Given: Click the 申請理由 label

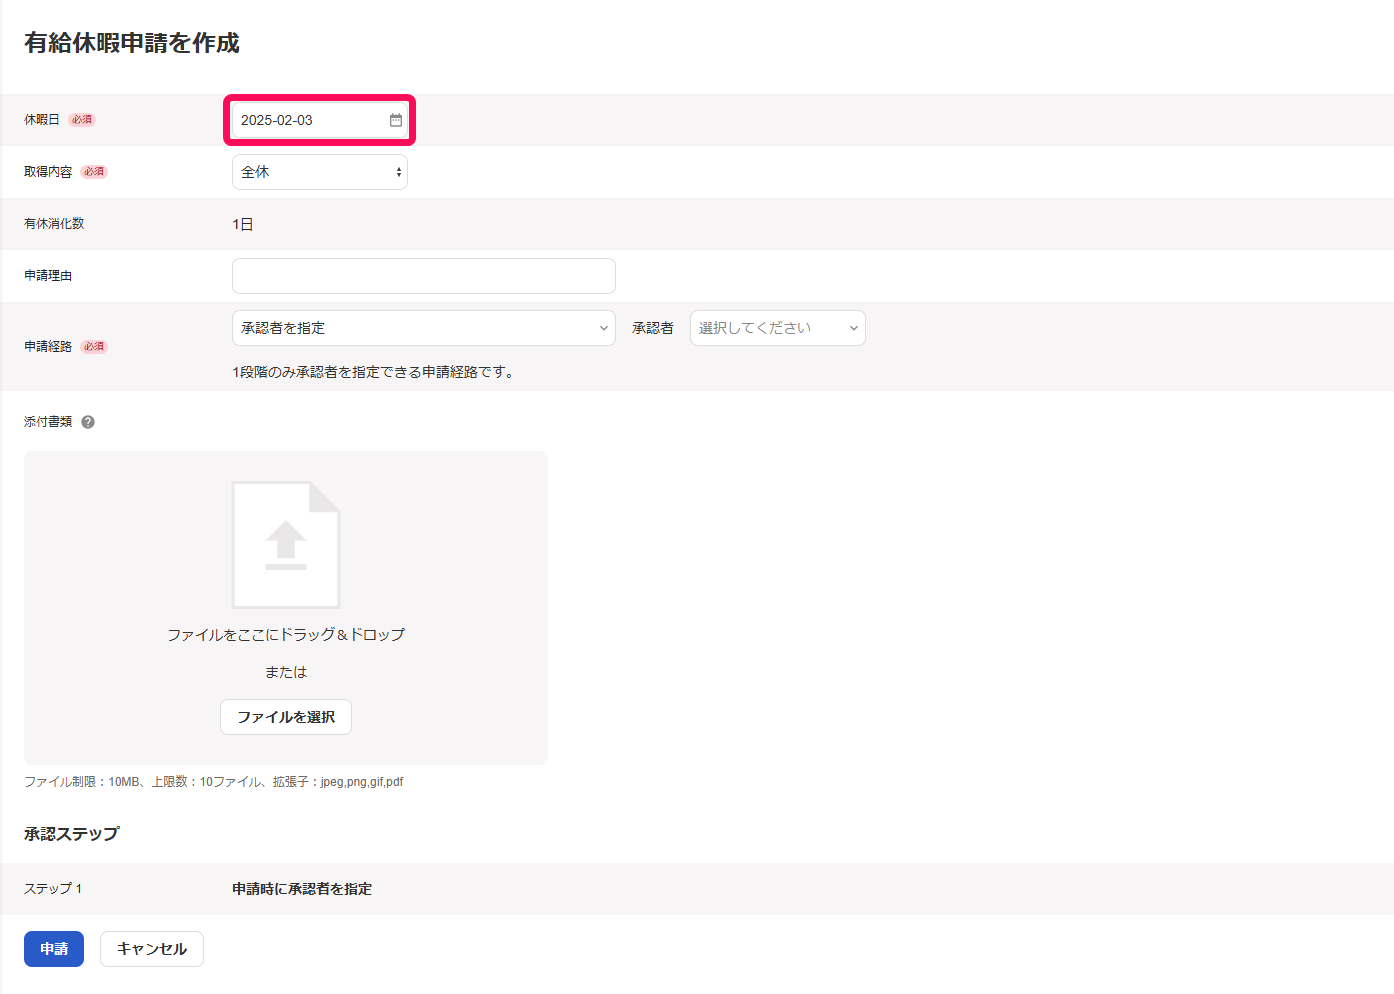Looking at the screenshot, I should click(48, 276).
